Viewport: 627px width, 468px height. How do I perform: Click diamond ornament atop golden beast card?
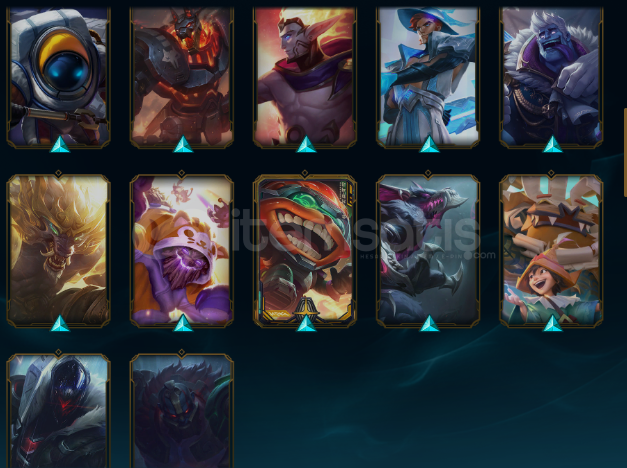coord(58,174)
